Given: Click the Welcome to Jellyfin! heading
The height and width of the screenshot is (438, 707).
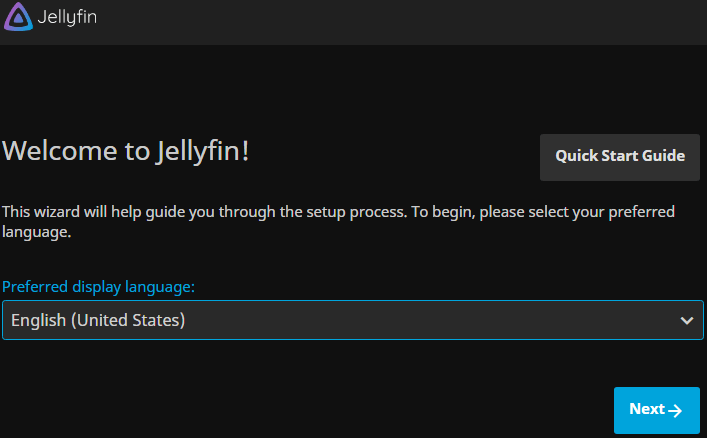Looking at the screenshot, I should [x=126, y=151].
